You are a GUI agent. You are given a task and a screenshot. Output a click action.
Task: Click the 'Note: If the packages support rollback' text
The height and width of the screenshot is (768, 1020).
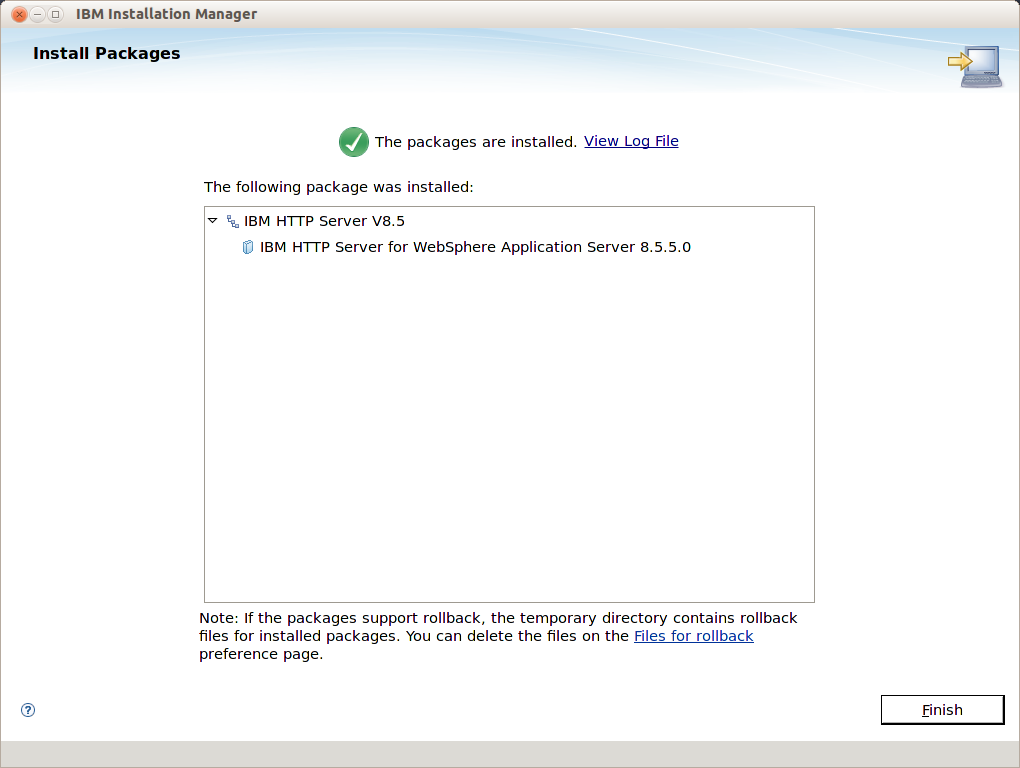(498, 636)
